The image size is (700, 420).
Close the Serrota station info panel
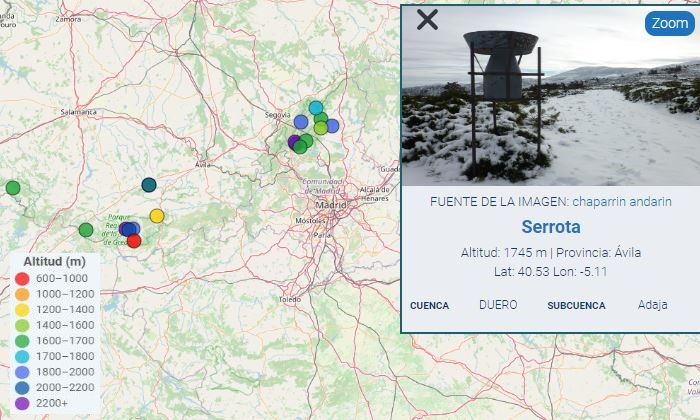(x=427, y=20)
